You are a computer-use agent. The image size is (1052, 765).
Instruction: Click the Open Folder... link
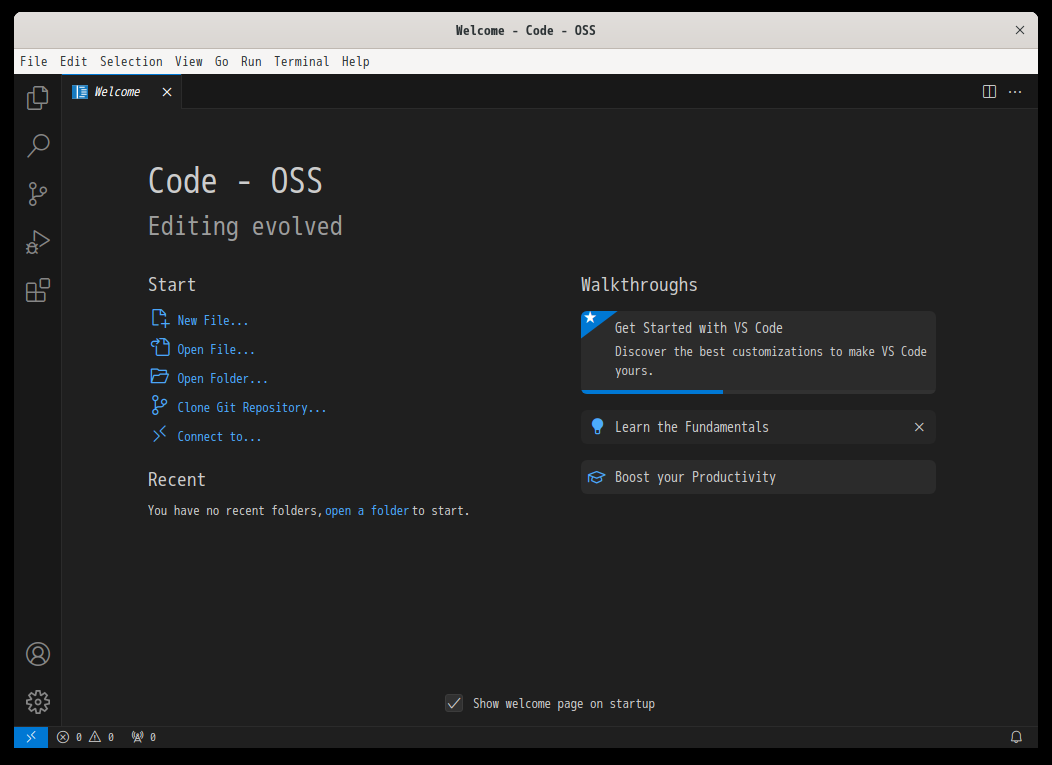[223, 378]
